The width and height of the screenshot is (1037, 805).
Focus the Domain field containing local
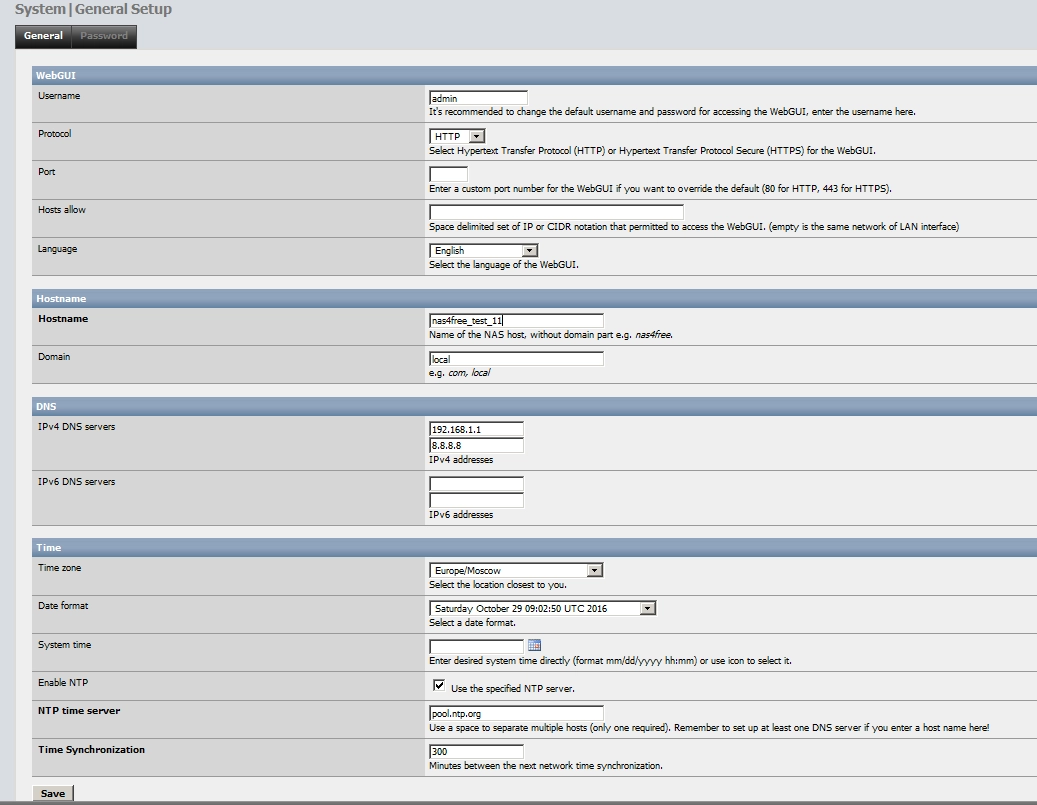[516, 359]
